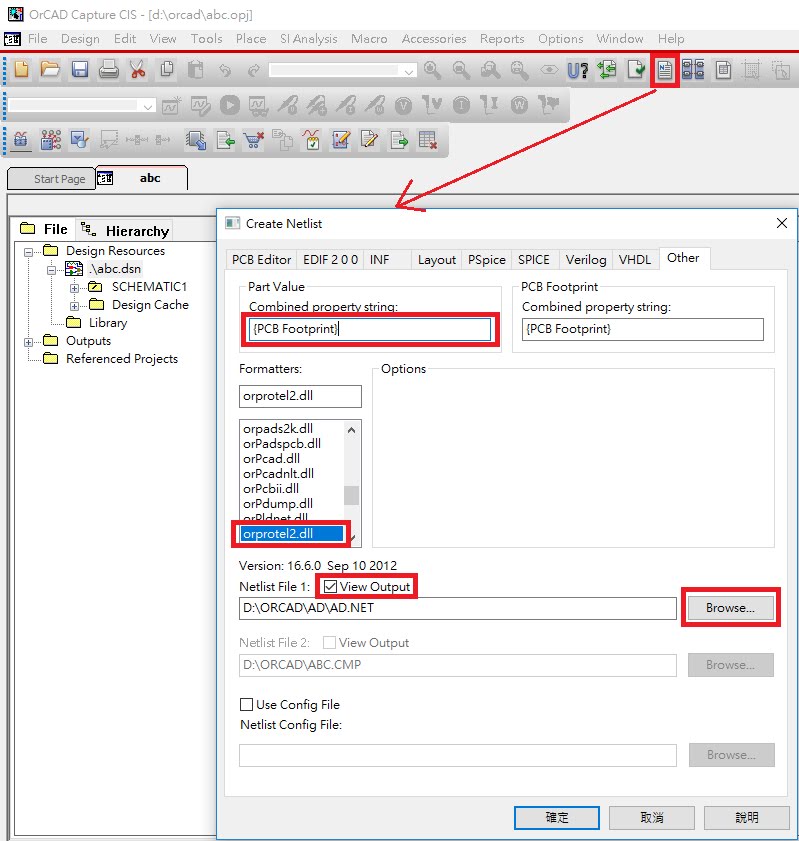Click the Cross Reference Parts icon
The height and width of the screenshot is (841, 799).
click(693, 70)
